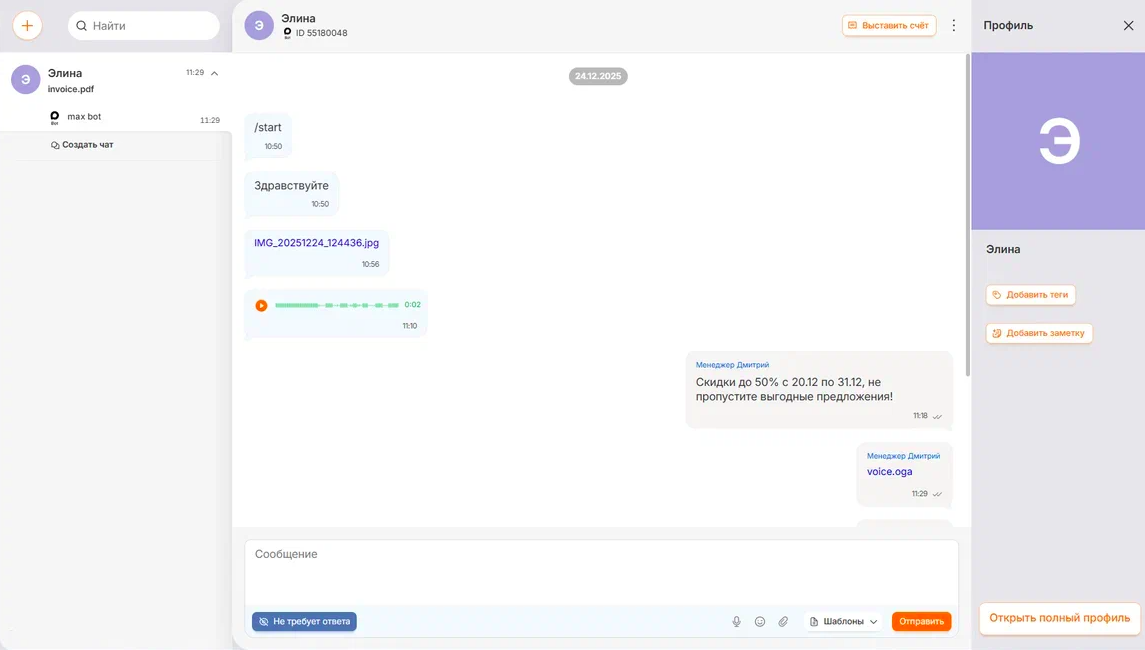Click the voice message waveform progress bar
This screenshot has height=650, width=1145.
pyautogui.click(x=336, y=305)
